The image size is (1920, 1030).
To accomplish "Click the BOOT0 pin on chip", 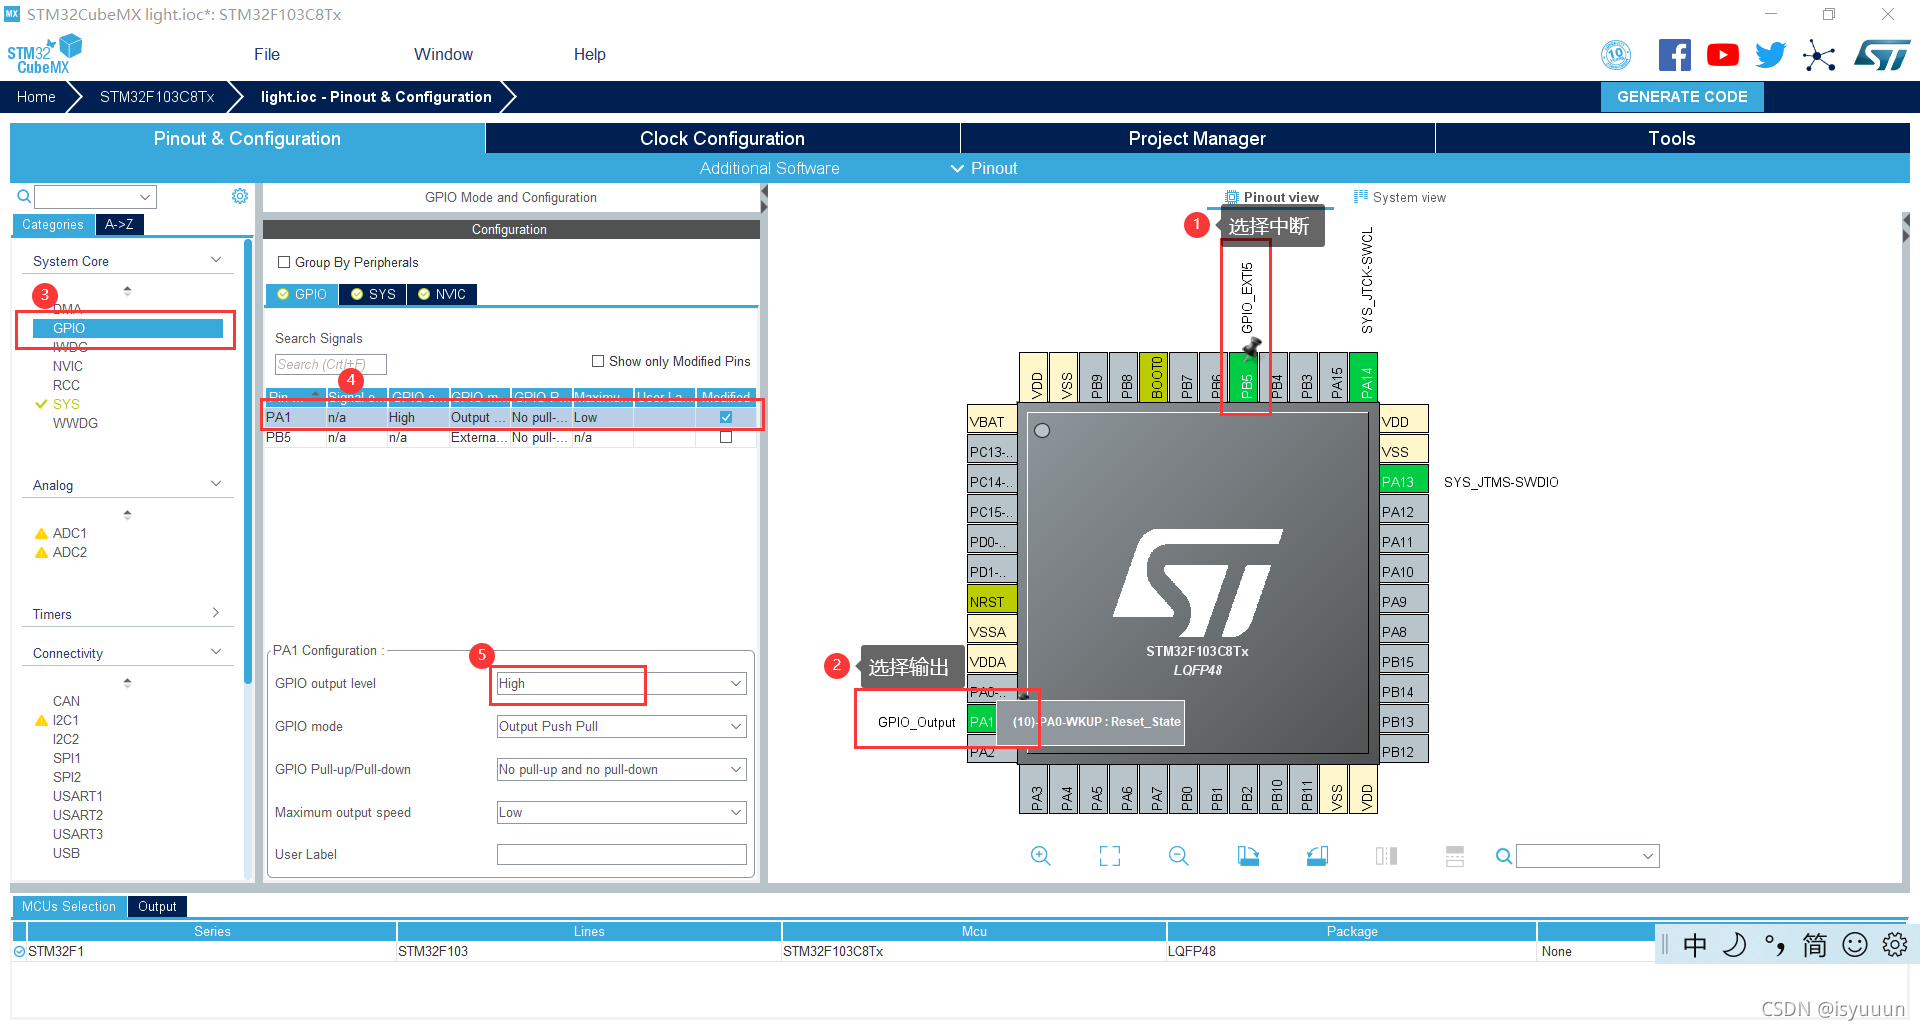I will [x=1154, y=378].
